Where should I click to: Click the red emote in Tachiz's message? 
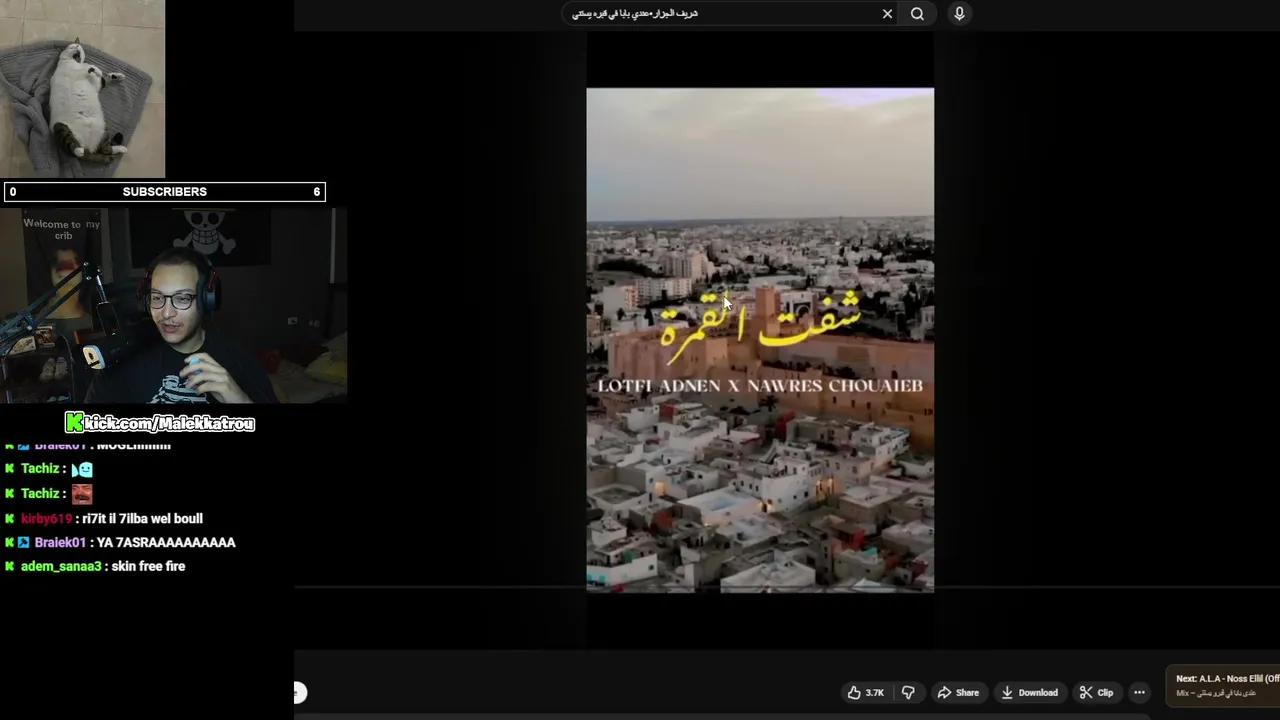coord(82,493)
